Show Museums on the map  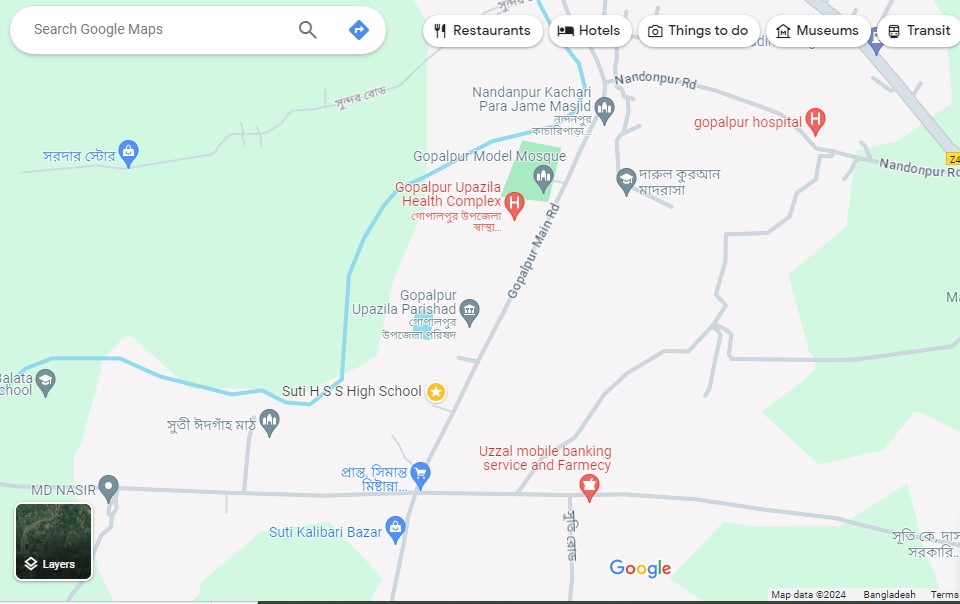pyautogui.click(x=818, y=31)
